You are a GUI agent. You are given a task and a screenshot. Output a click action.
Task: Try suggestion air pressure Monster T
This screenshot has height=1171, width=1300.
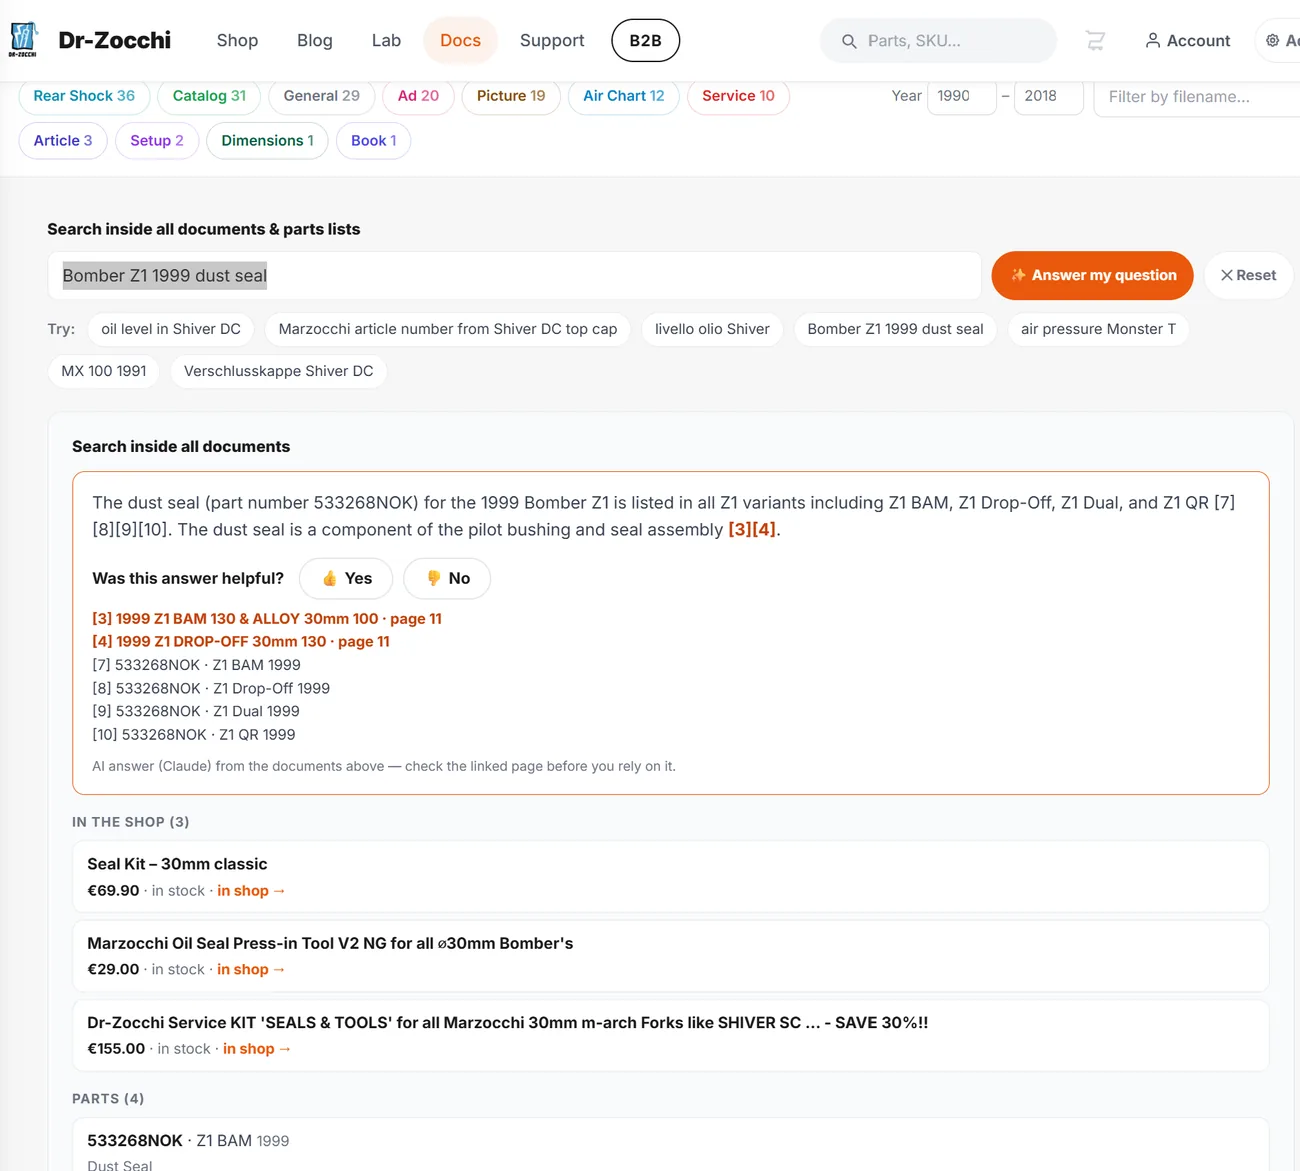tap(1098, 329)
